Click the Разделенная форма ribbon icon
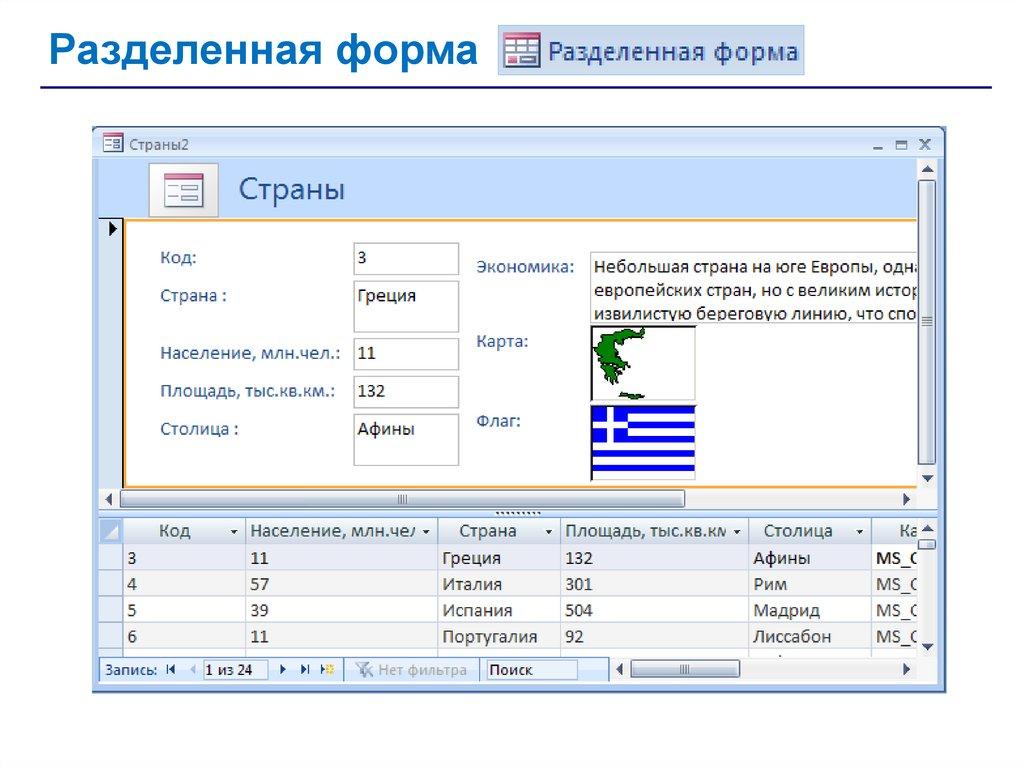The image size is (1024, 767). click(521, 51)
